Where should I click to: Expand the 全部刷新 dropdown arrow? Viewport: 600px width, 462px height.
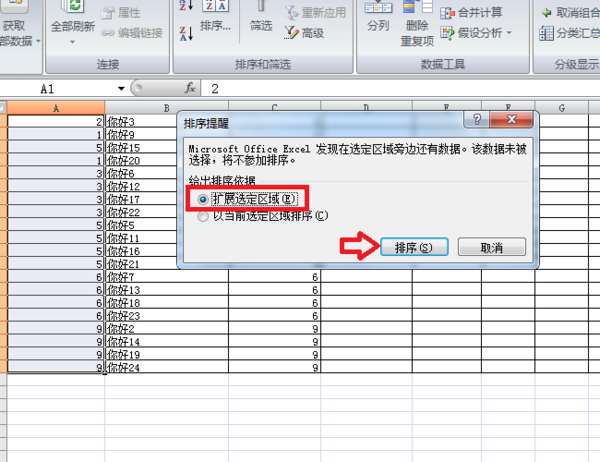coord(73,42)
